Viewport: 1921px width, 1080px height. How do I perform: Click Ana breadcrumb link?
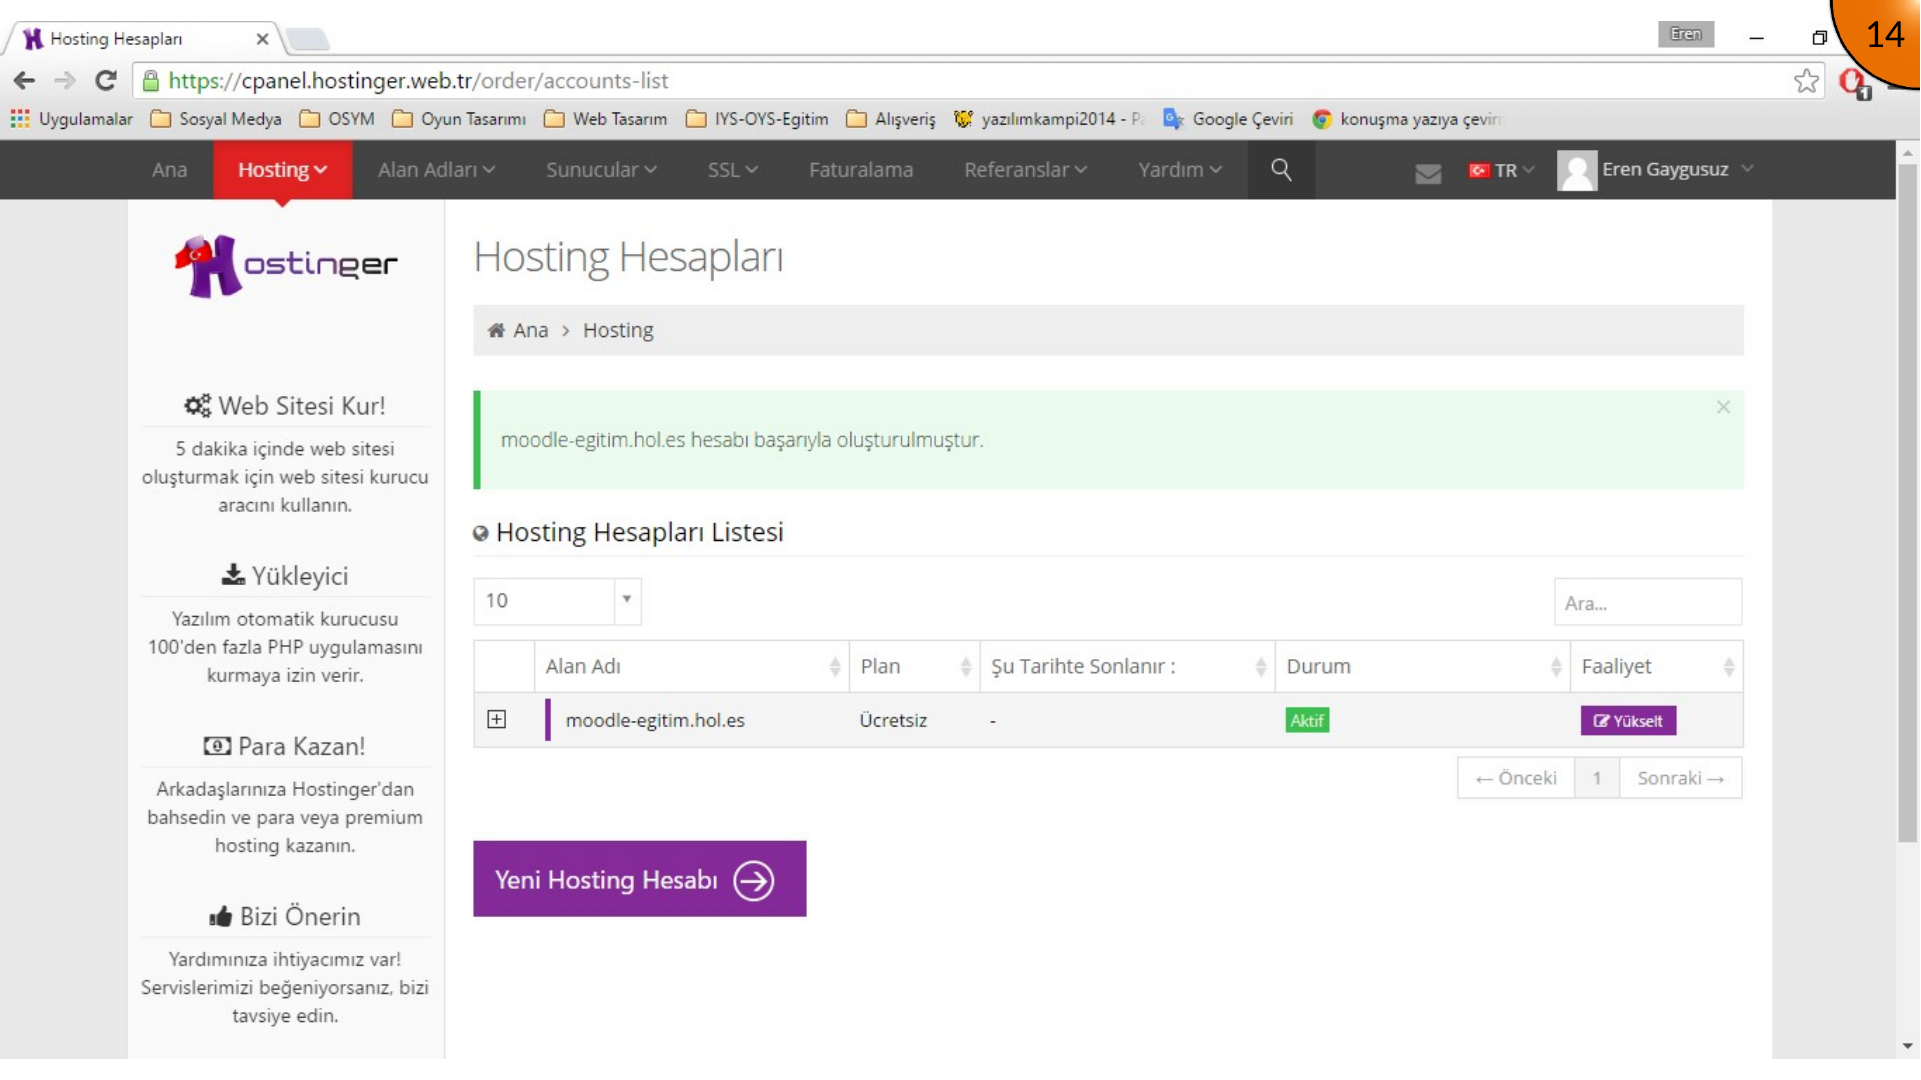tap(531, 330)
